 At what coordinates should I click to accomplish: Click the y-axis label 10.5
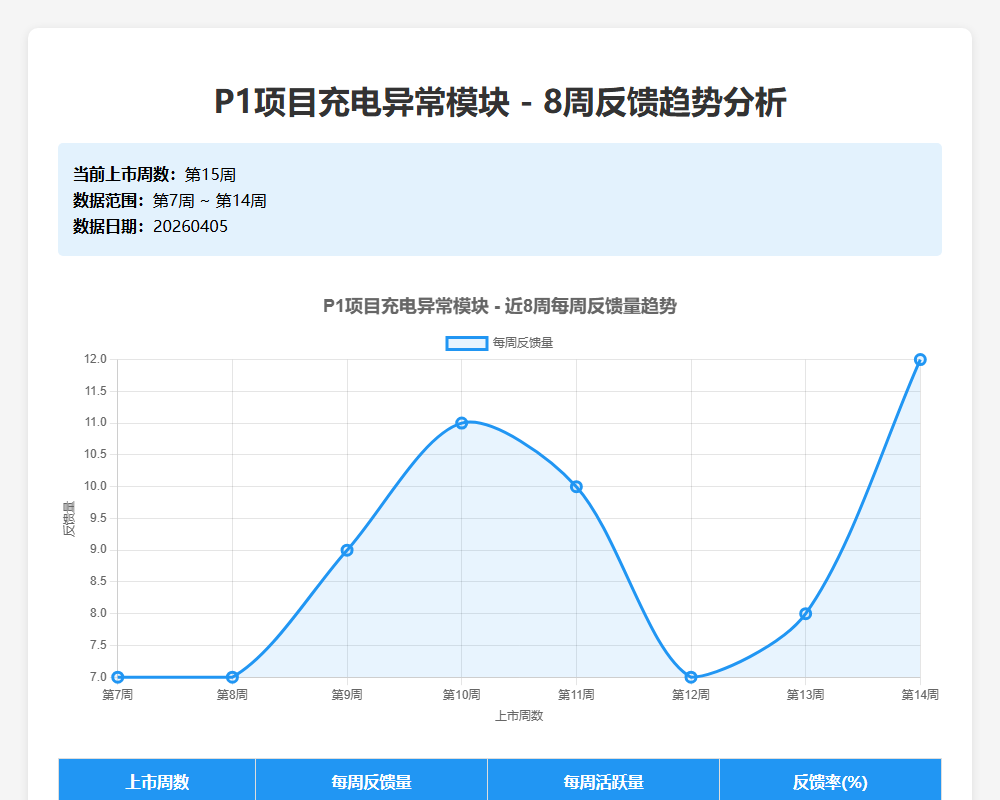coord(96,454)
